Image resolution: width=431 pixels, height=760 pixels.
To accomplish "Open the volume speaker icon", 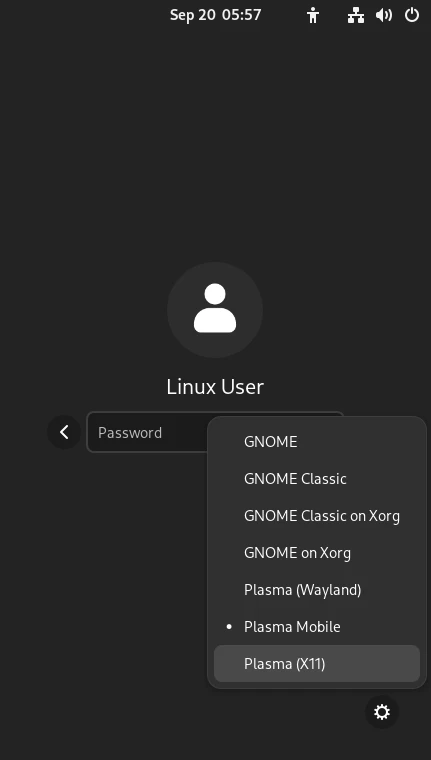I will pyautogui.click(x=383, y=16).
